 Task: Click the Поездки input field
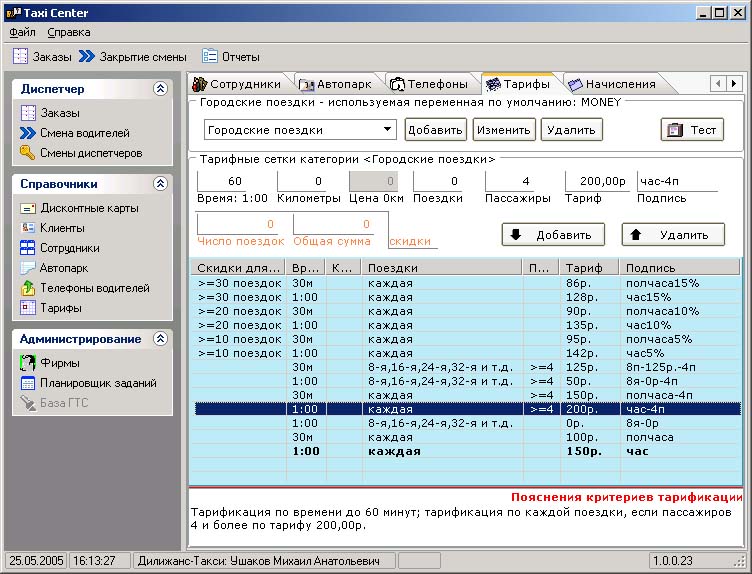[x=439, y=181]
